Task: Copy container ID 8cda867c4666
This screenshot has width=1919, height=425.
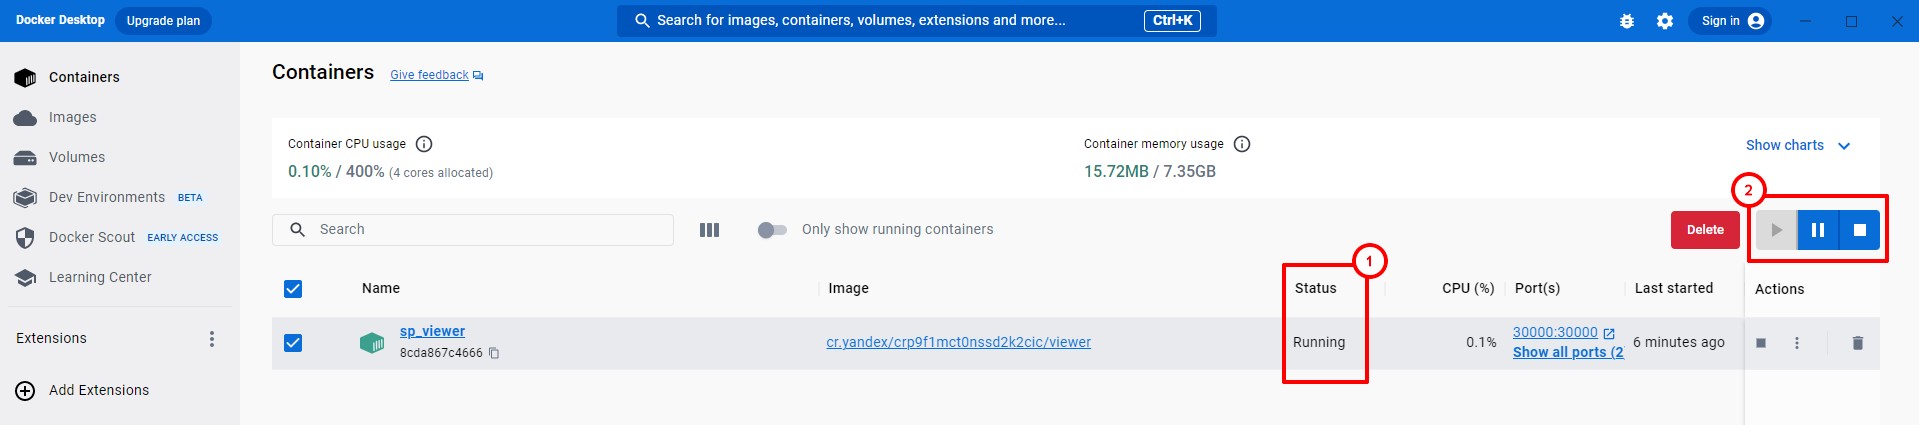Action: tap(494, 353)
